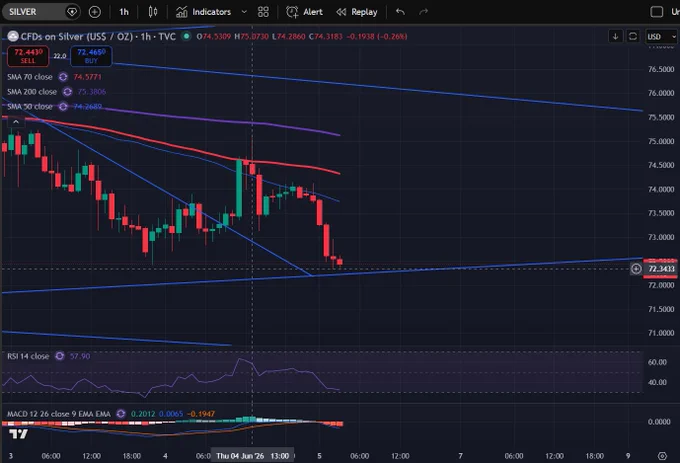Change the 1h timeframe interval
This screenshot has width=680, height=463.
tap(124, 12)
